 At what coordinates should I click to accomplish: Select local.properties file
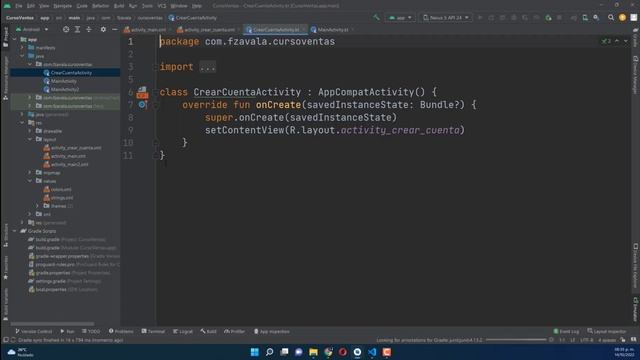click(x=63, y=289)
